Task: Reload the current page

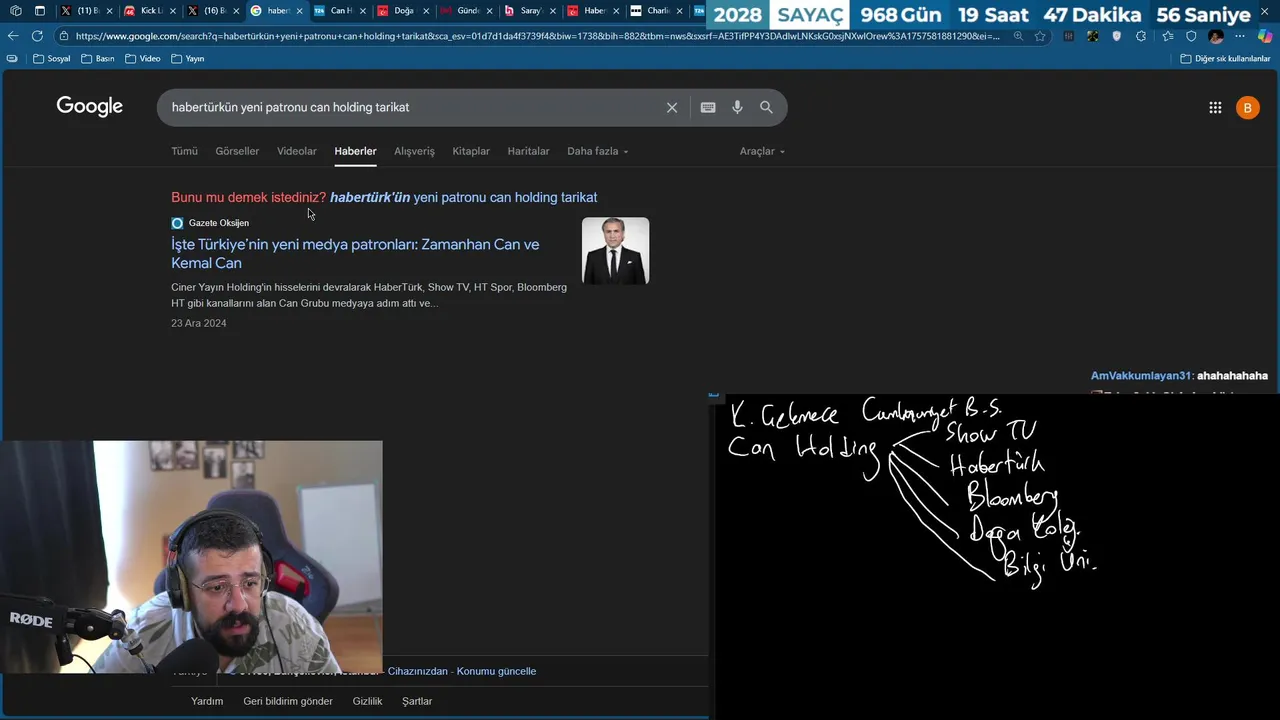Action: (37, 36)
